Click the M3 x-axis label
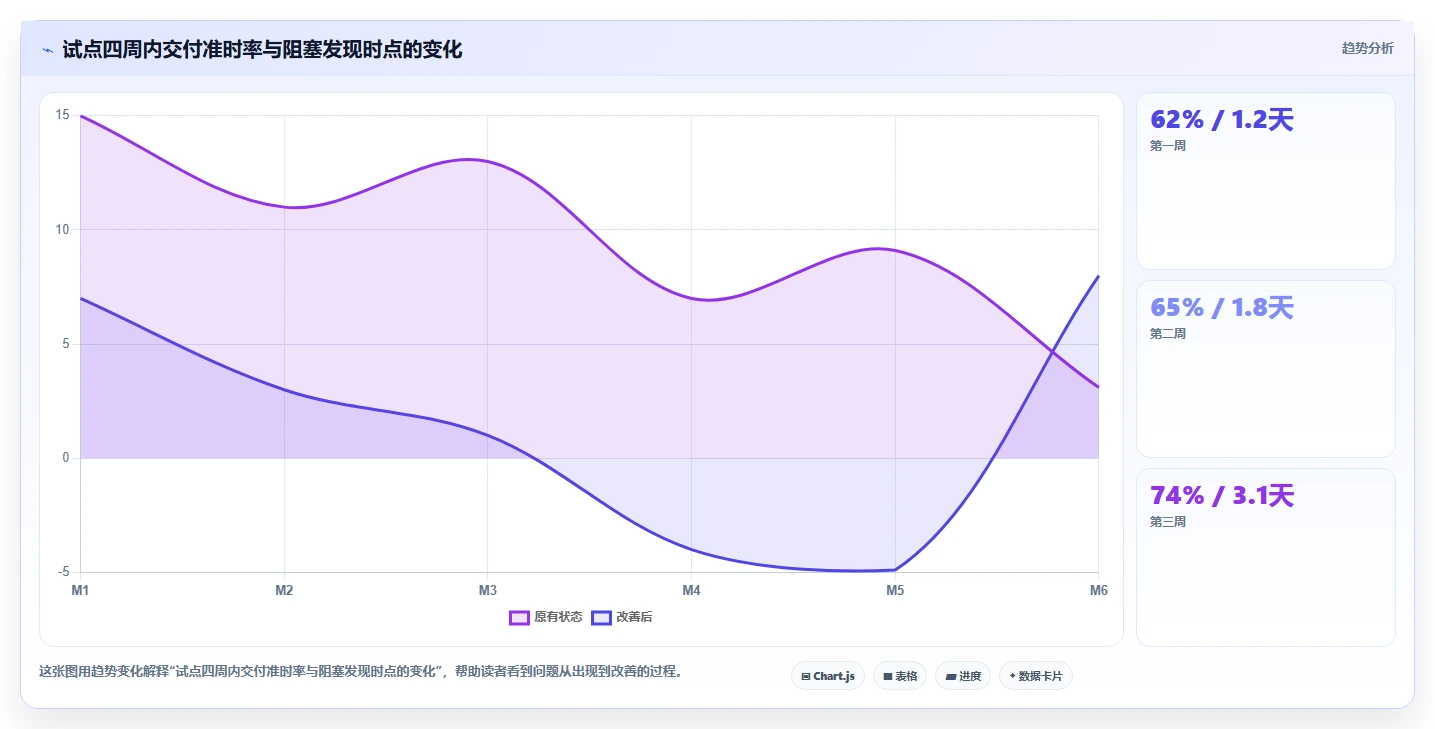 [x=488, y=590]
